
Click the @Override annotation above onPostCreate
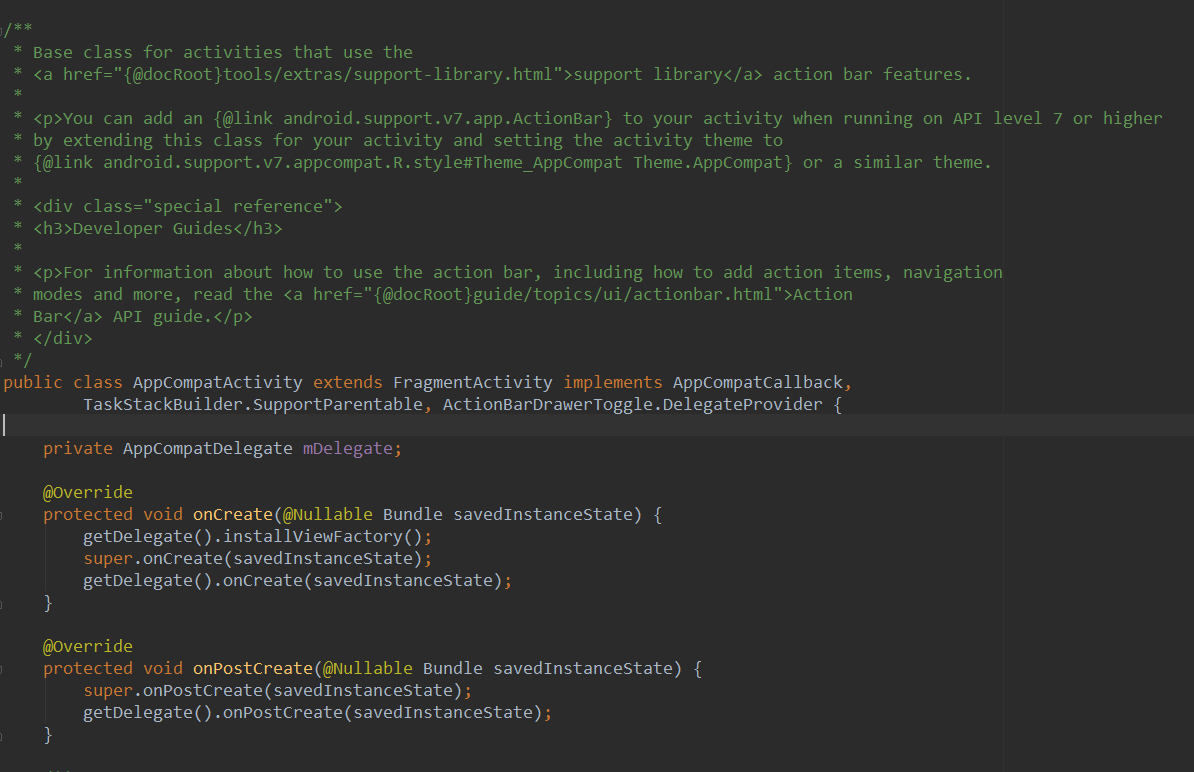point(88,646)
